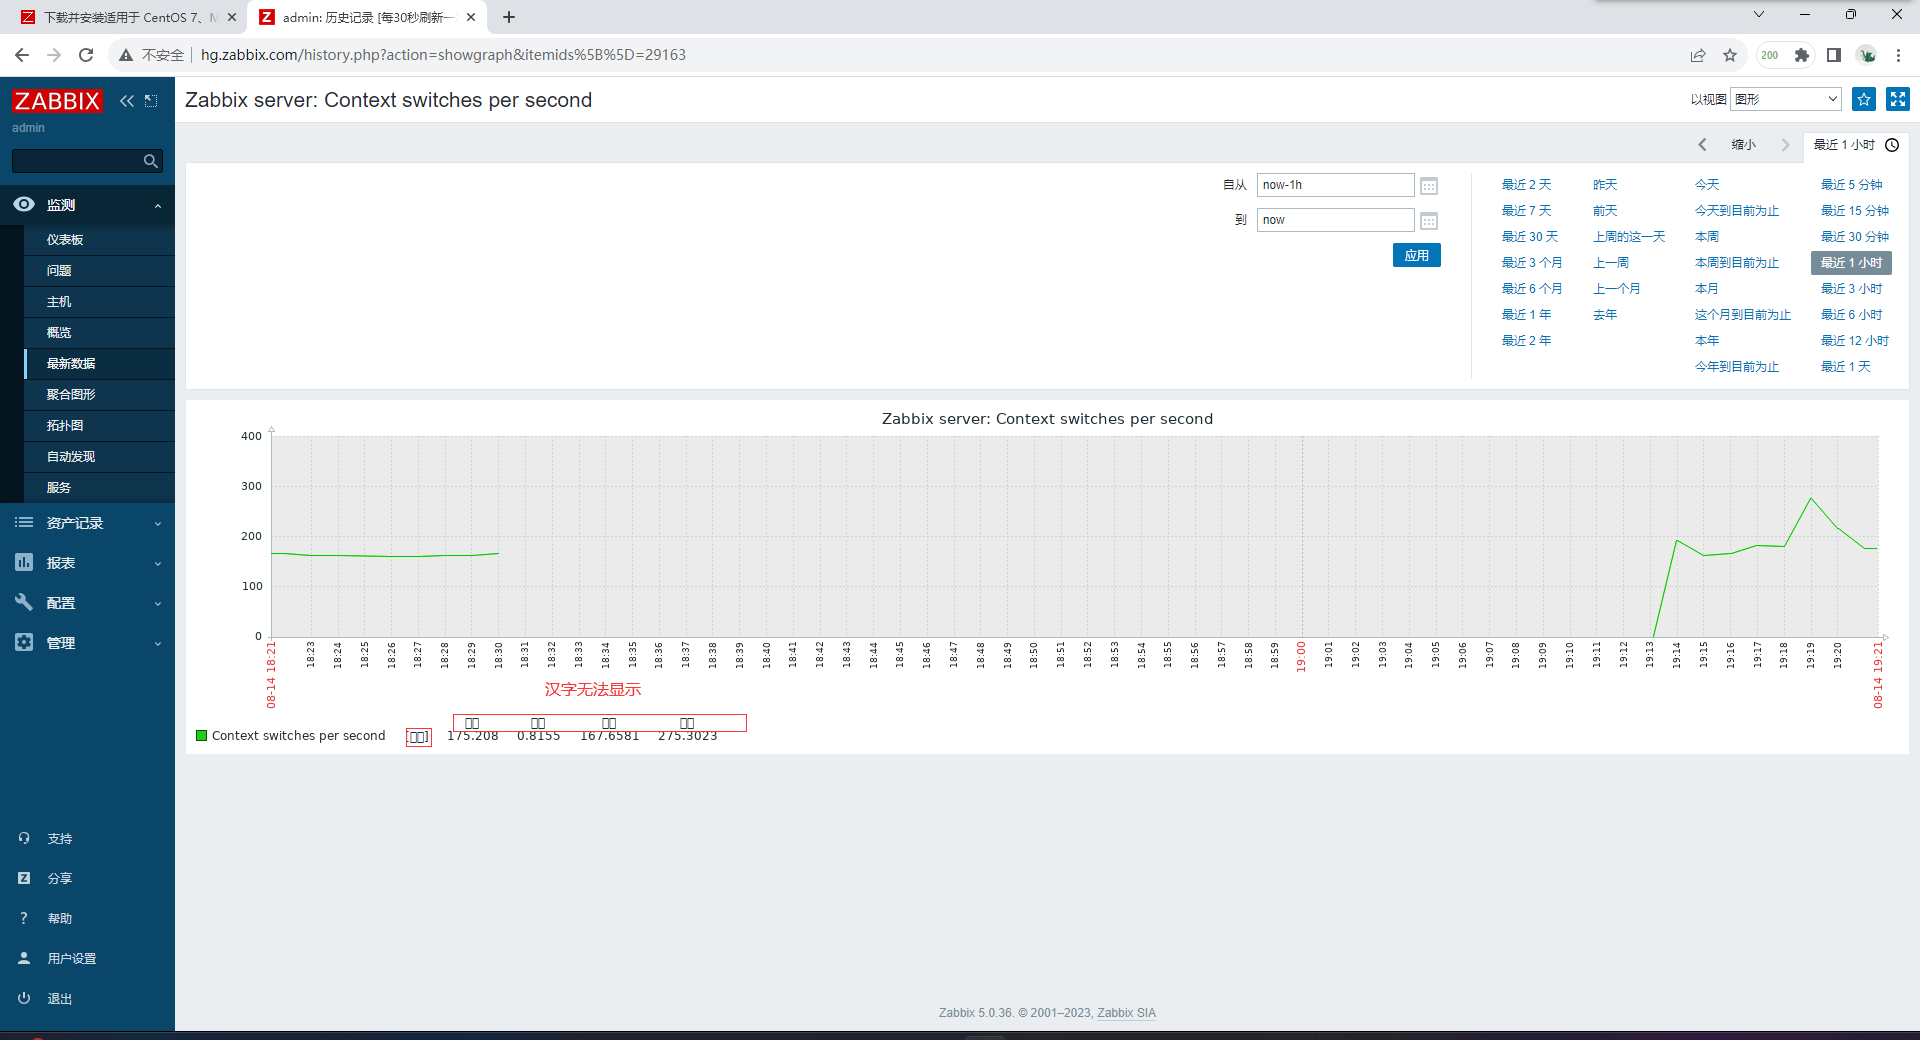Click the sidebar search field
Image resolution: width=1920 pixels, height=1040 pixels.
(x=76, y=161)
